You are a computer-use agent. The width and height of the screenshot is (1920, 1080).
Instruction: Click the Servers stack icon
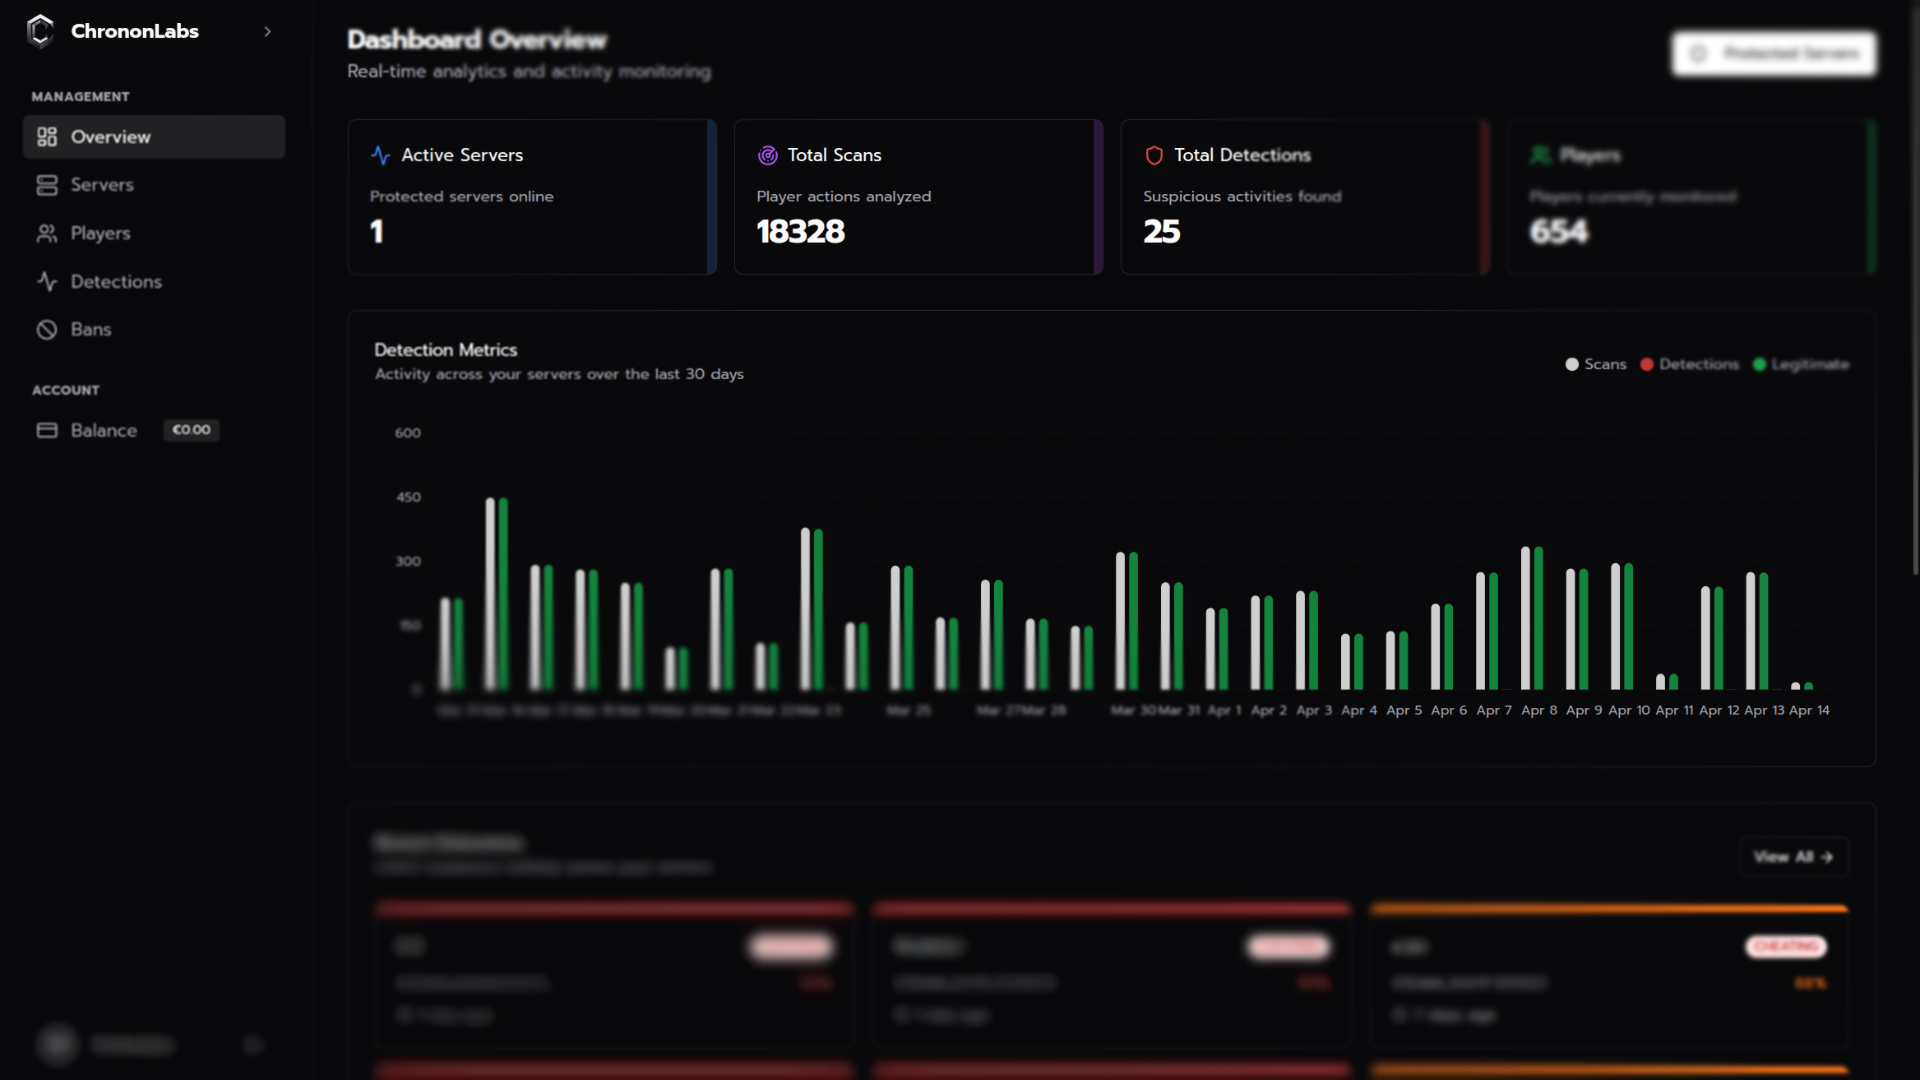[47, 185]
